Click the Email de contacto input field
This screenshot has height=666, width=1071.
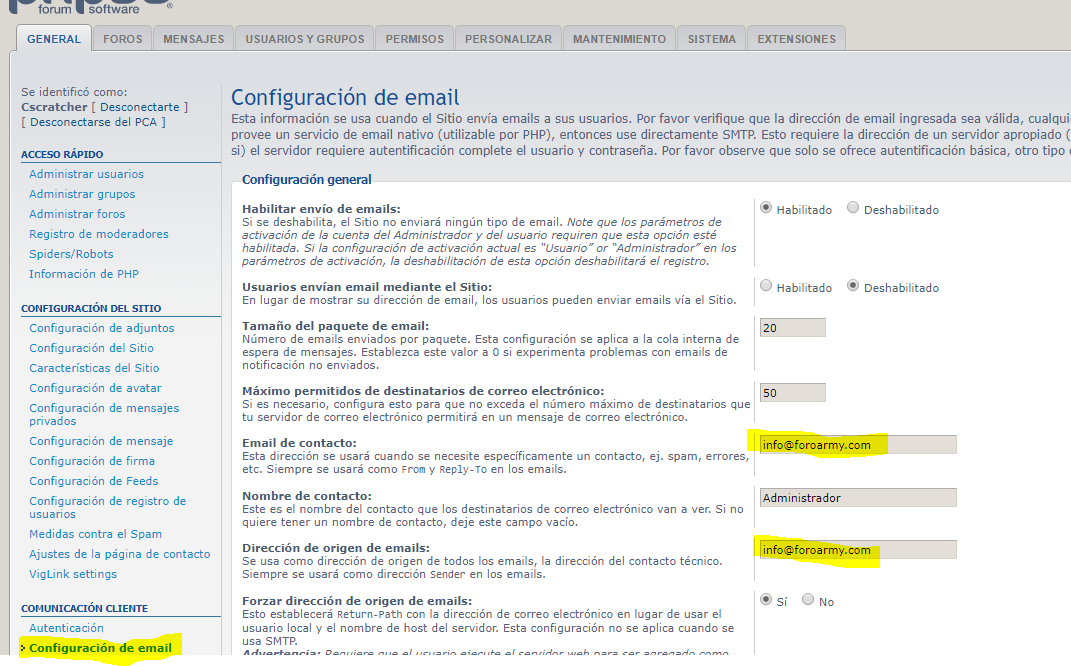pos(857,445)
